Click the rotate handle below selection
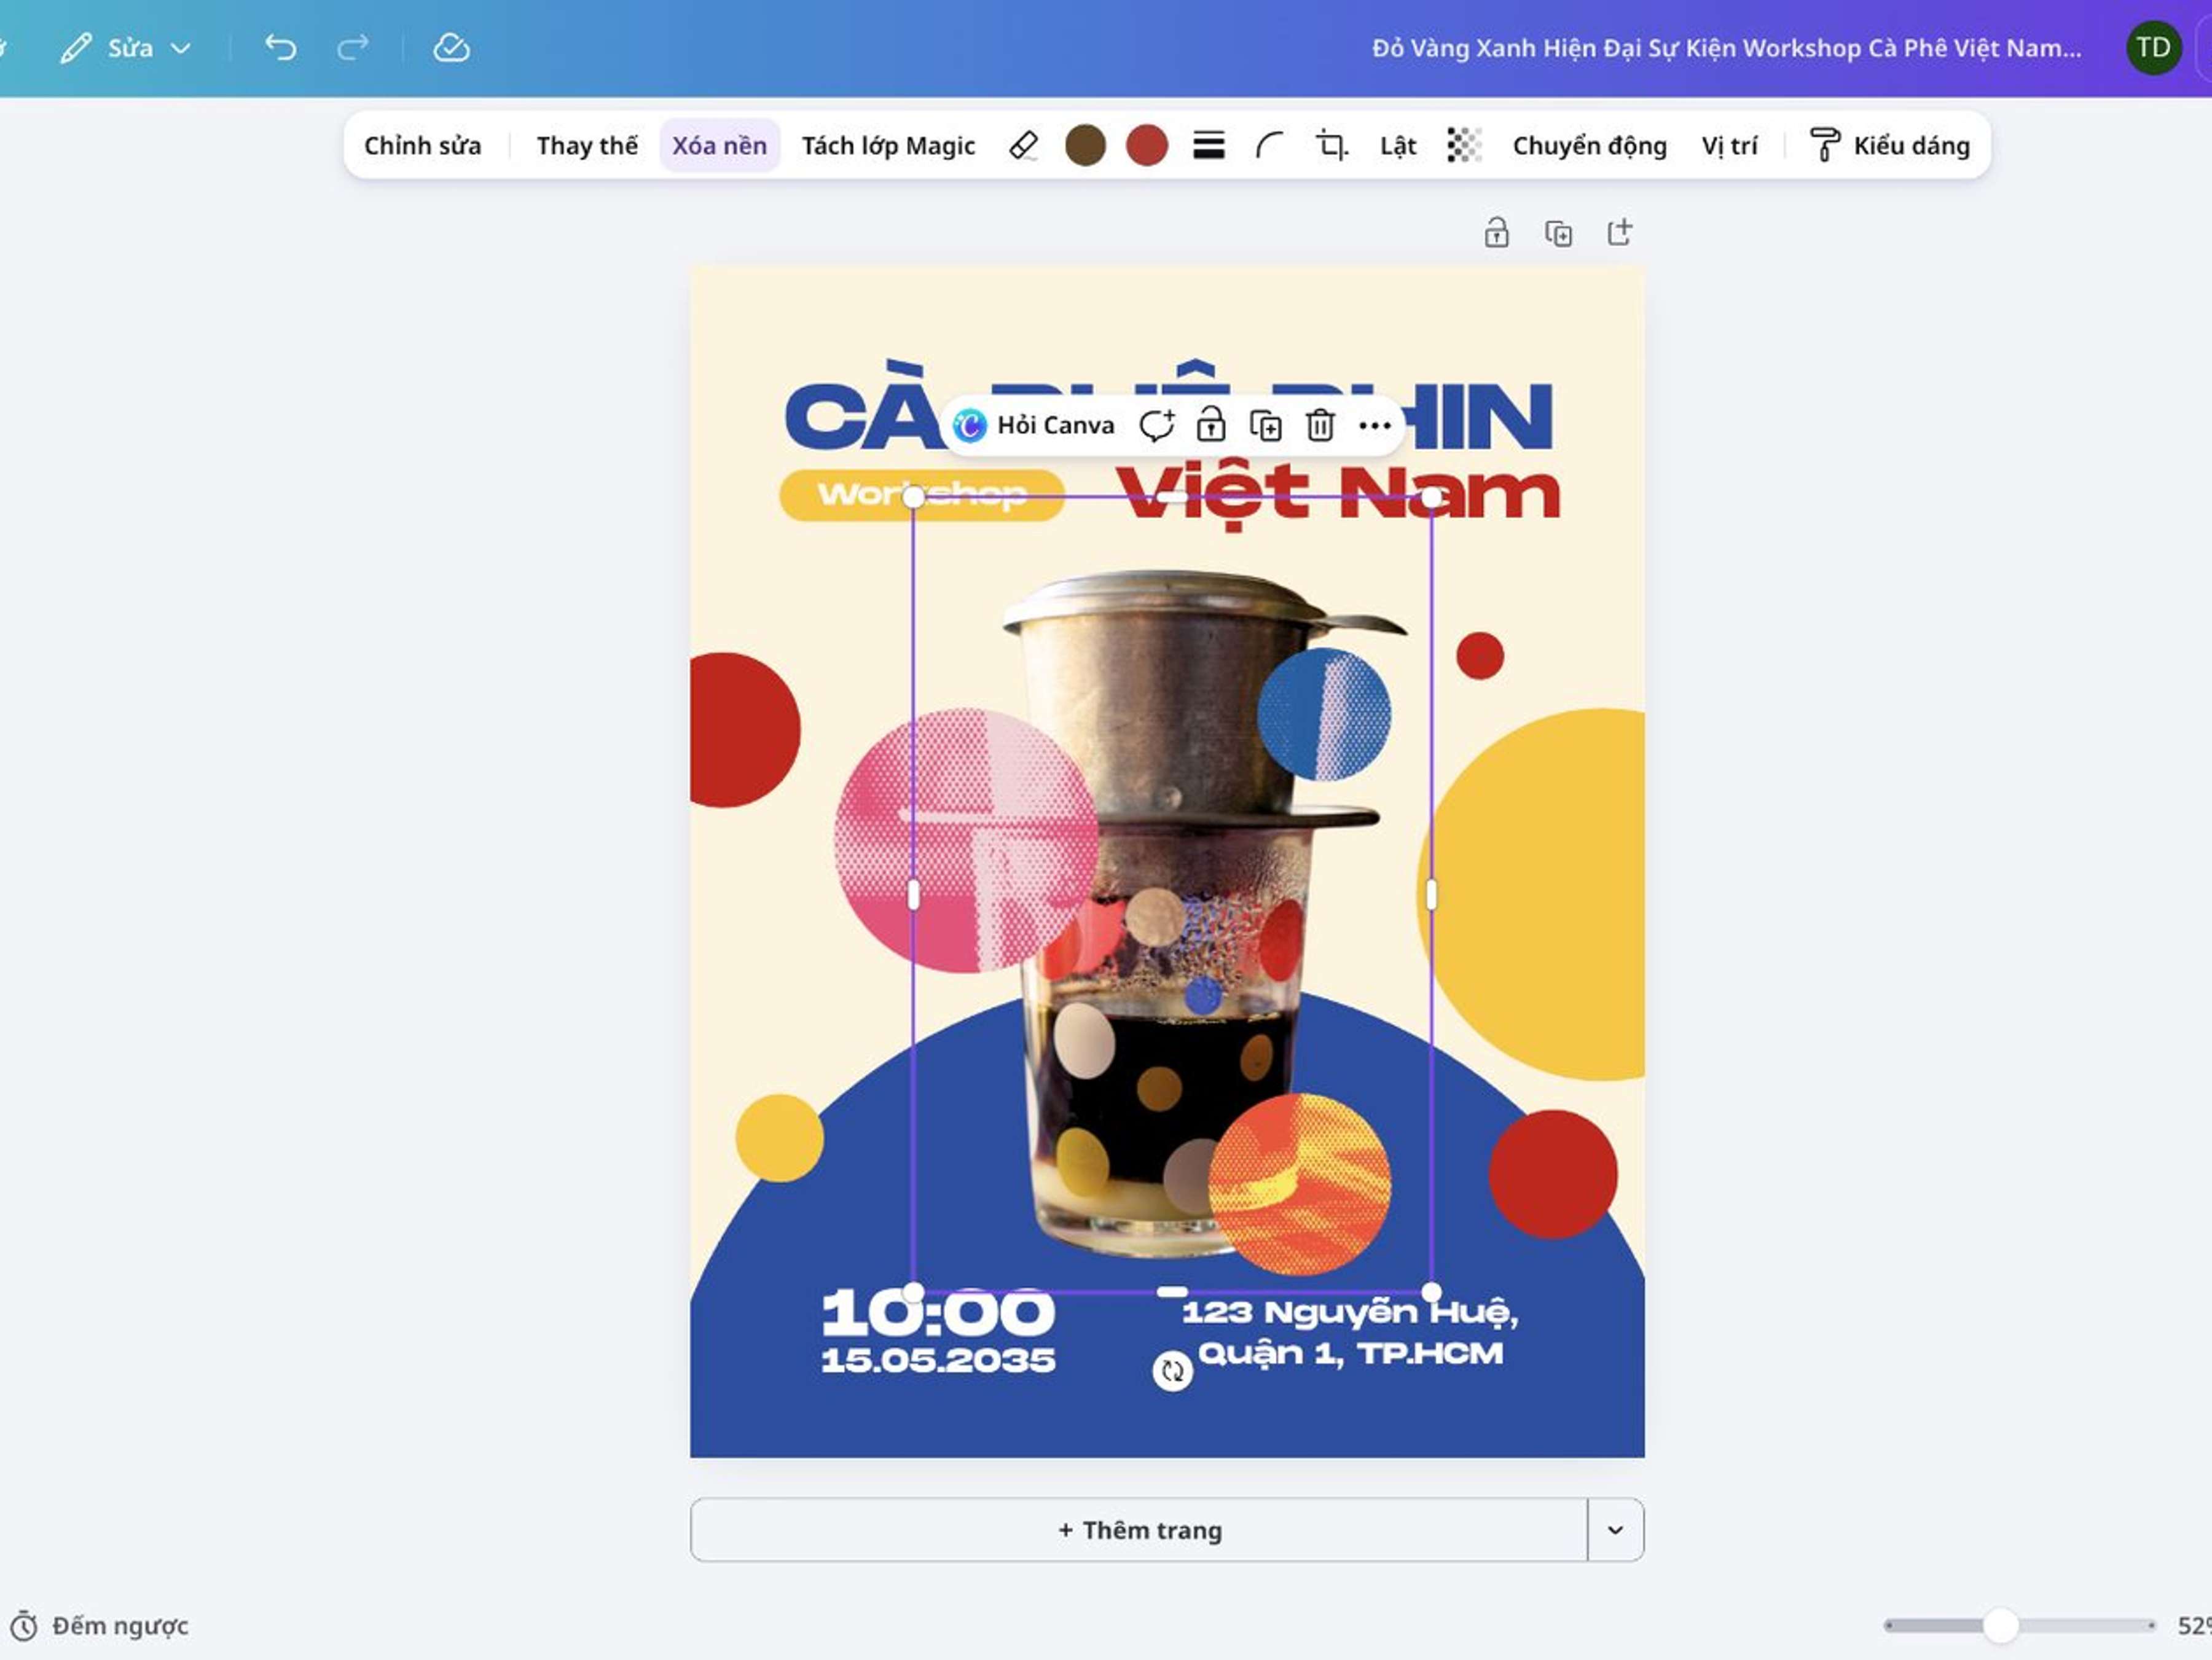2212x1660 pixels. click(1172, 1370)
